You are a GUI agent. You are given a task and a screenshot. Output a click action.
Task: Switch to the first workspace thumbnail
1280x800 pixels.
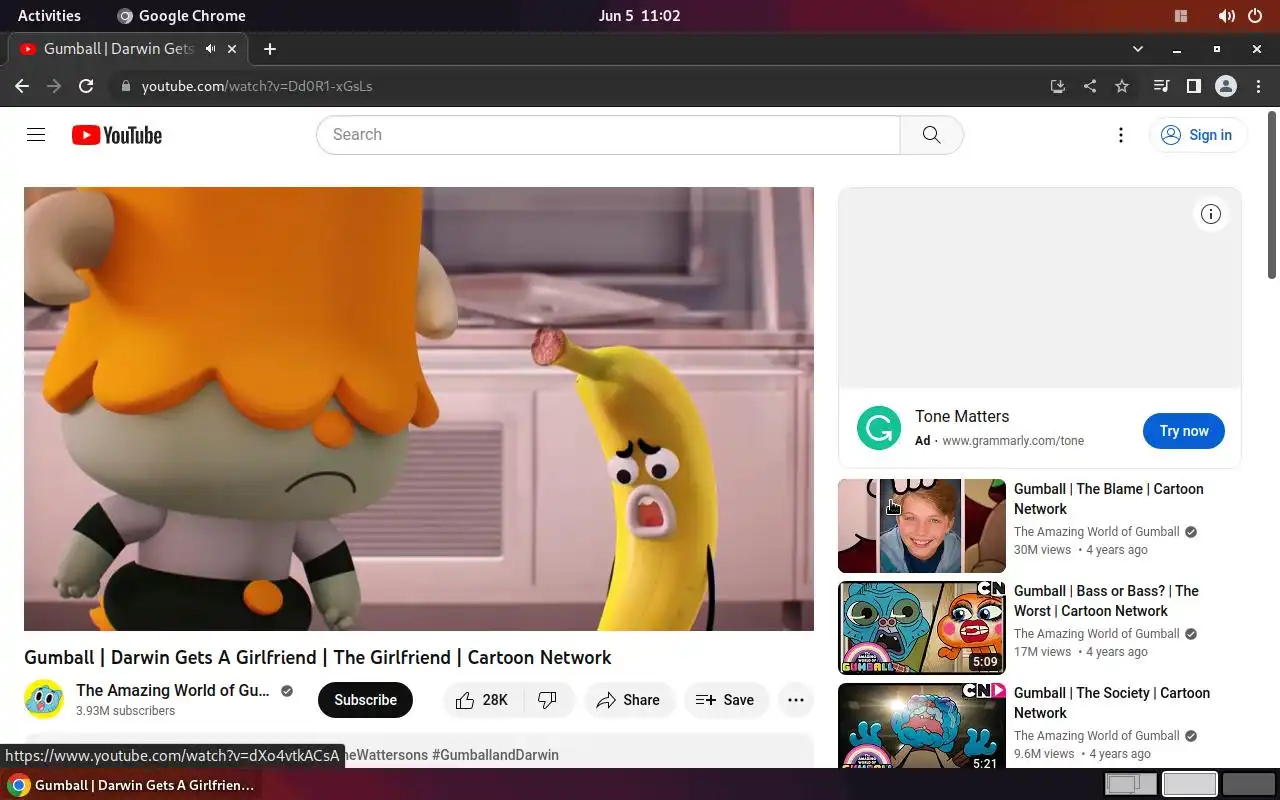(x=1130, y=784)
